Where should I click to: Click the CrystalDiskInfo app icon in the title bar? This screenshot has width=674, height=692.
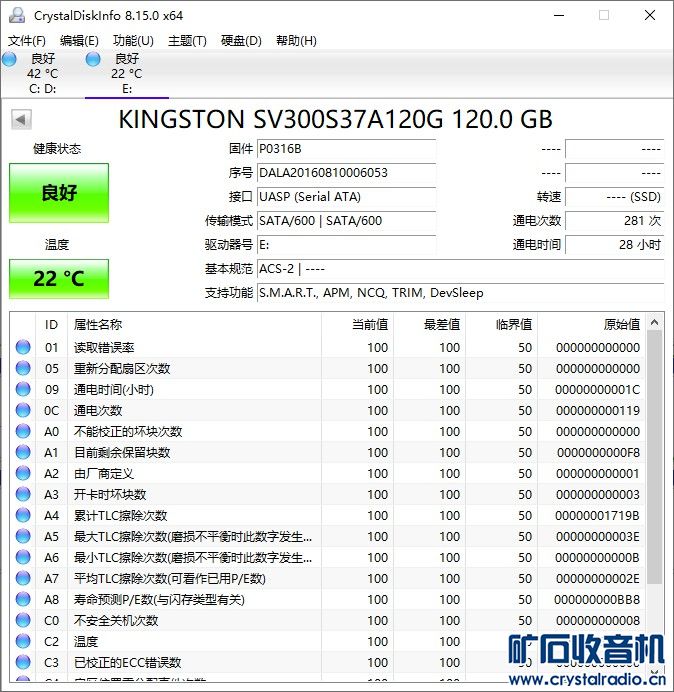click(17, 15)
